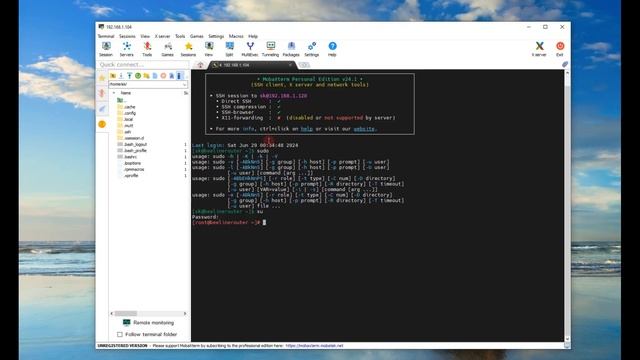Select the .ssh folder
The height and width of the screenshot is (360, 640).
(124, 132)
